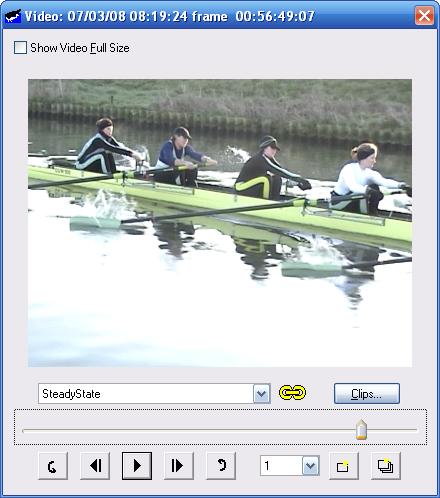Create a new clip with the single-frame icon
This screenshot has height=498, width=440.
344,466
